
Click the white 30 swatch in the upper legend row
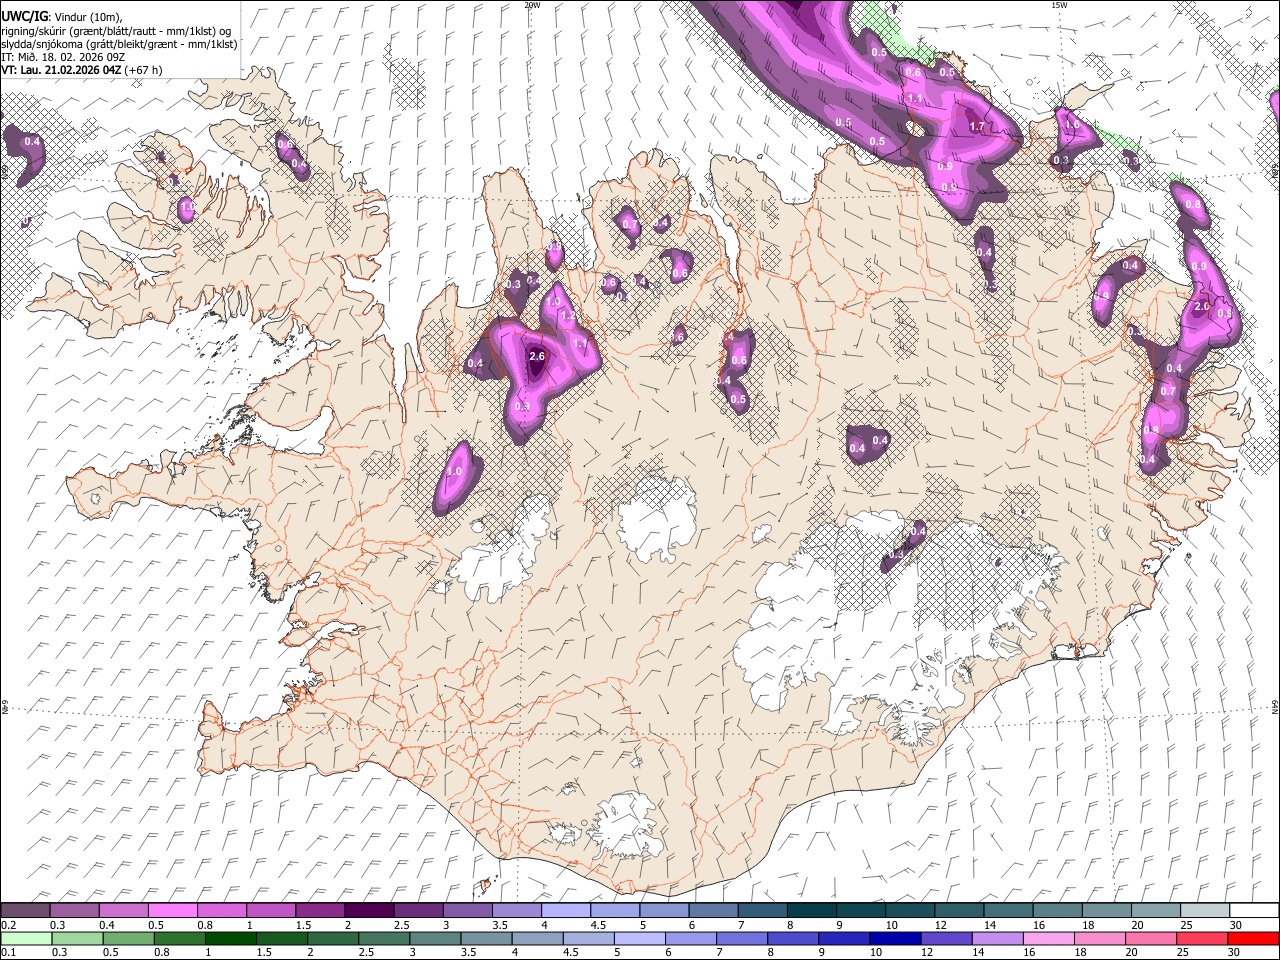(1253, 910)
